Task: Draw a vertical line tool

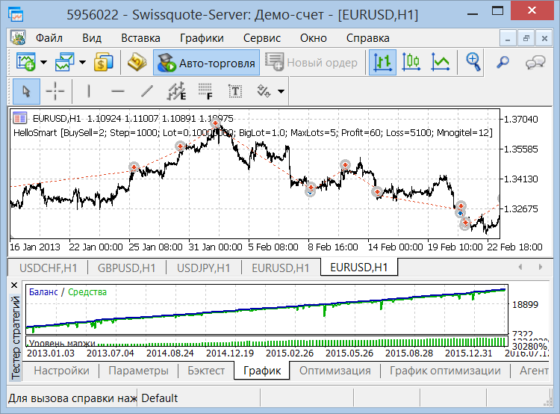Action: coord(88,91)
